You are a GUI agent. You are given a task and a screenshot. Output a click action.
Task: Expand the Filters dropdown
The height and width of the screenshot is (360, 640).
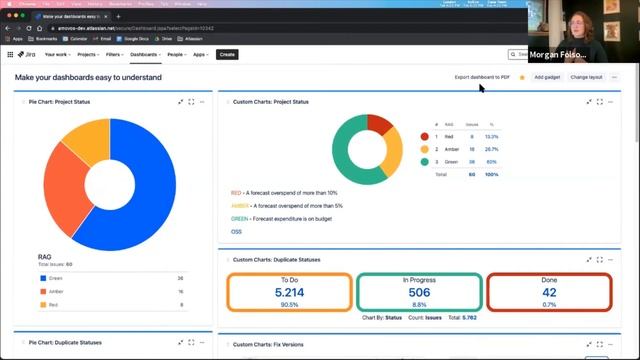tap(114, 54)
